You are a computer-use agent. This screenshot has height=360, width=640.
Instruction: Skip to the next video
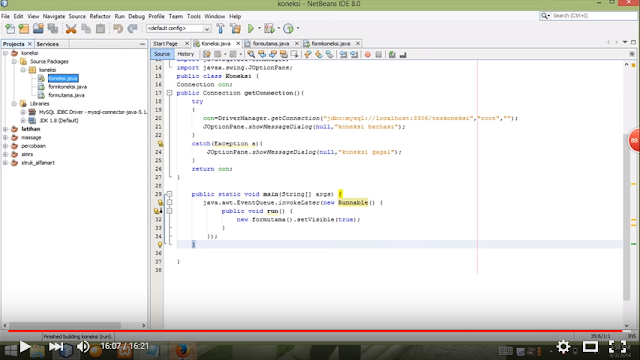[56, 347]
